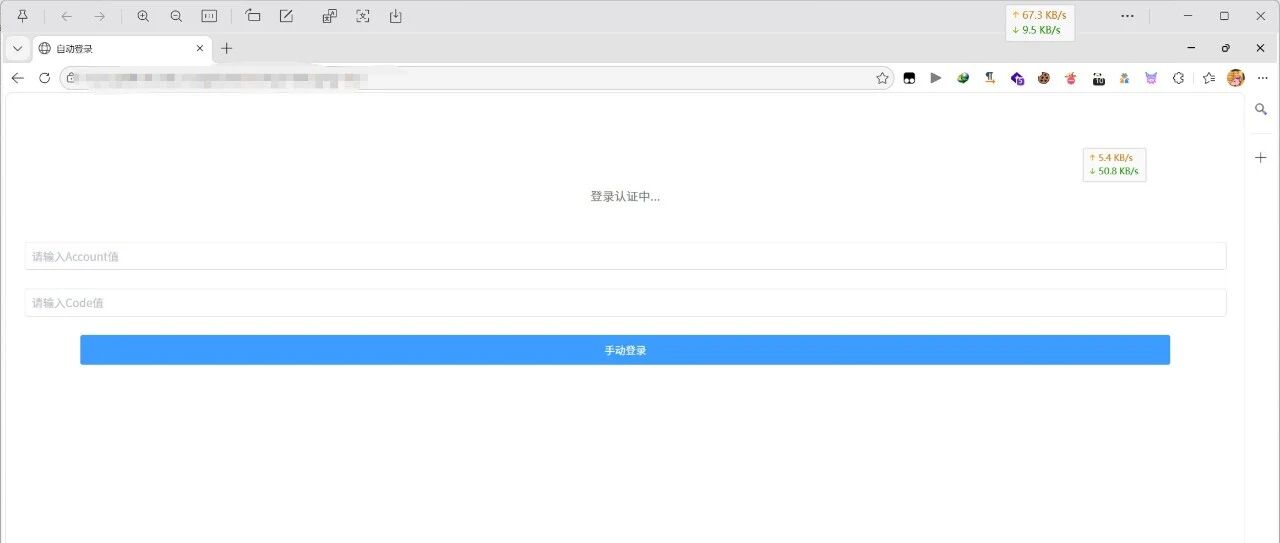Click the sidebar plus add icon
Screen dimensions: 1280x543
click(x=1261, y=158)
